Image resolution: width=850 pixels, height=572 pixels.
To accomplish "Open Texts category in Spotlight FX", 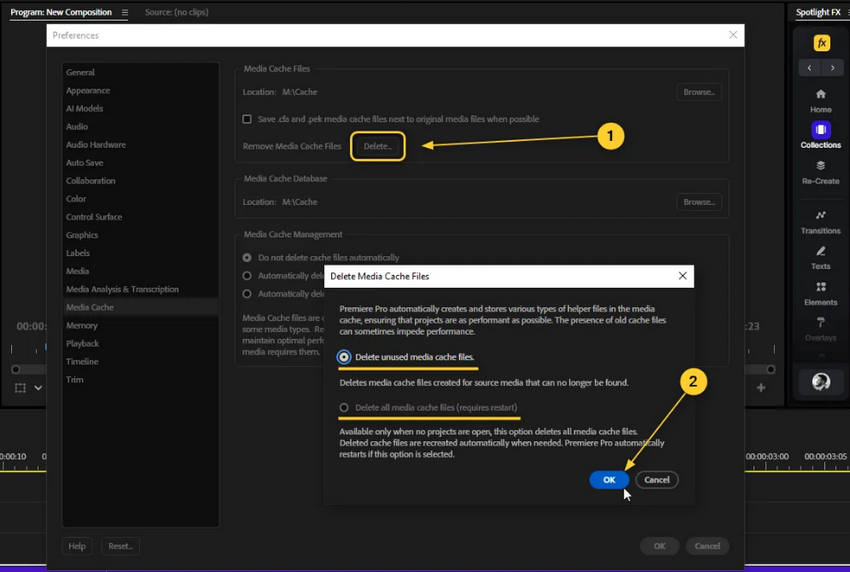I will point(820,258).
